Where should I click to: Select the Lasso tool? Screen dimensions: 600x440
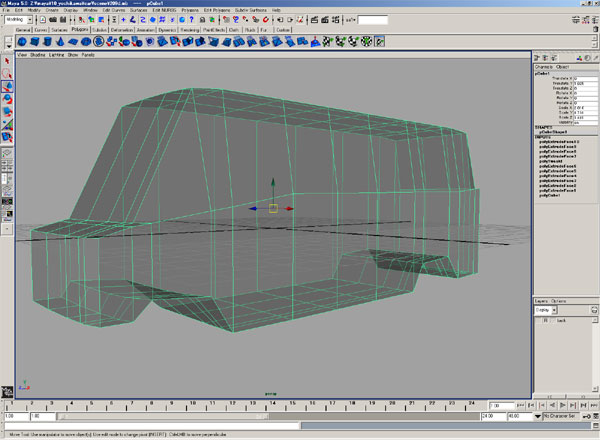(x=7, y=74)
